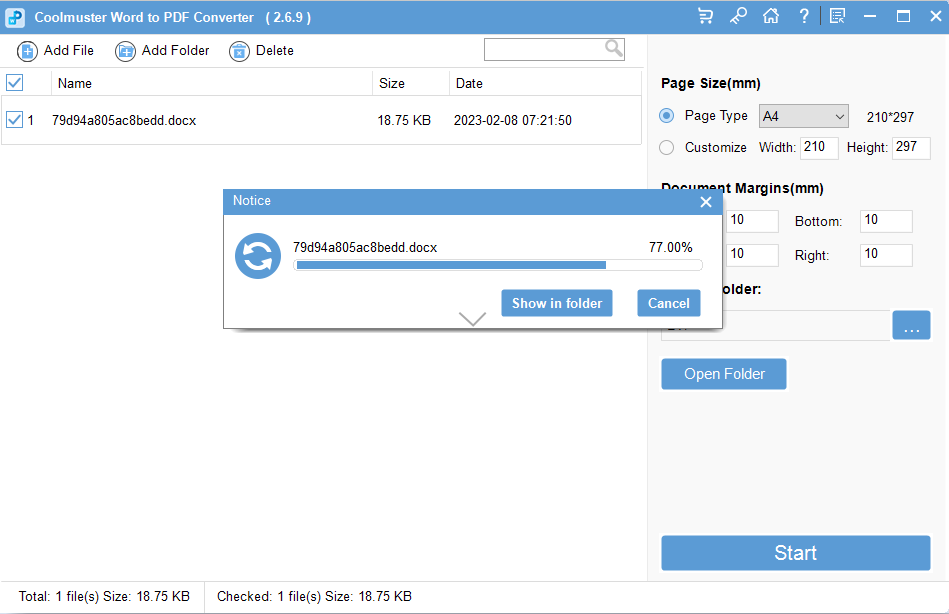Open the A4 page type dropdown
949x614 pixels.
[804, 116]
